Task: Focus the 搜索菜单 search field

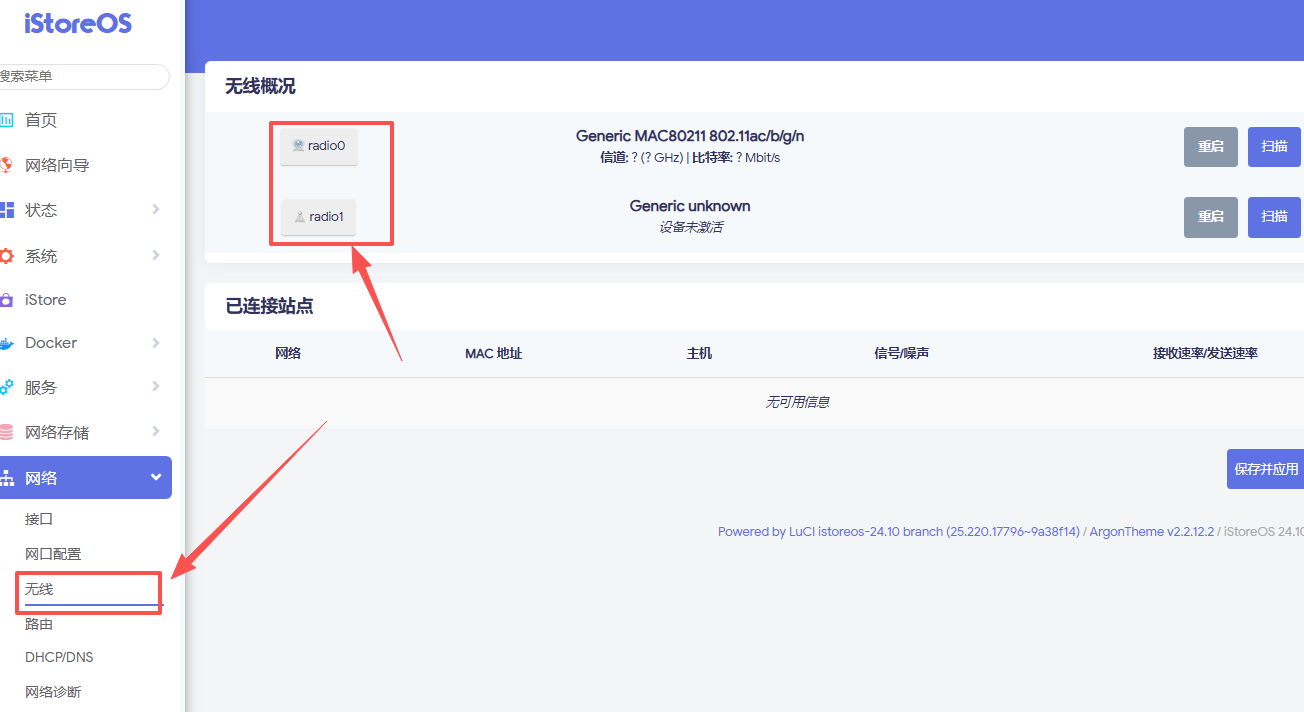Action: click(82, 76)
